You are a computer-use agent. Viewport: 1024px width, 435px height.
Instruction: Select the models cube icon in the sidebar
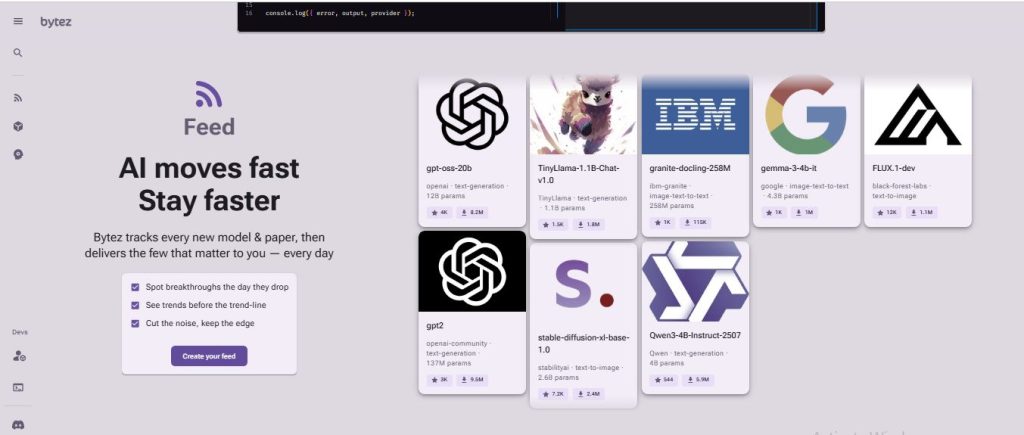click(x=18, y=126)
